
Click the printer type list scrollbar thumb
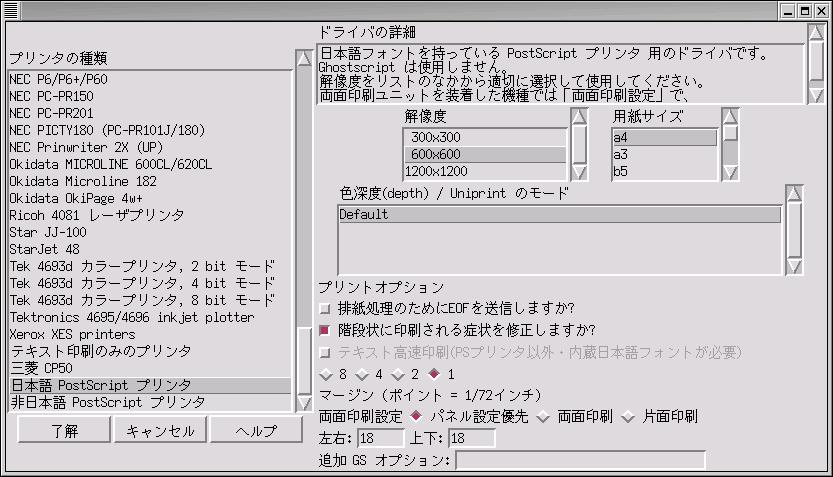coord(304,362)
